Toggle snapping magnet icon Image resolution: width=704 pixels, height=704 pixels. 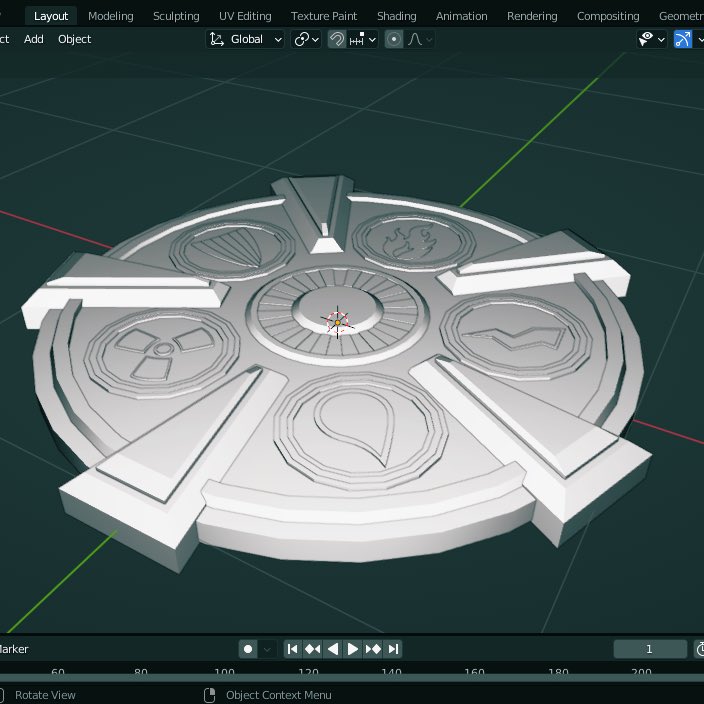(337, 40)
